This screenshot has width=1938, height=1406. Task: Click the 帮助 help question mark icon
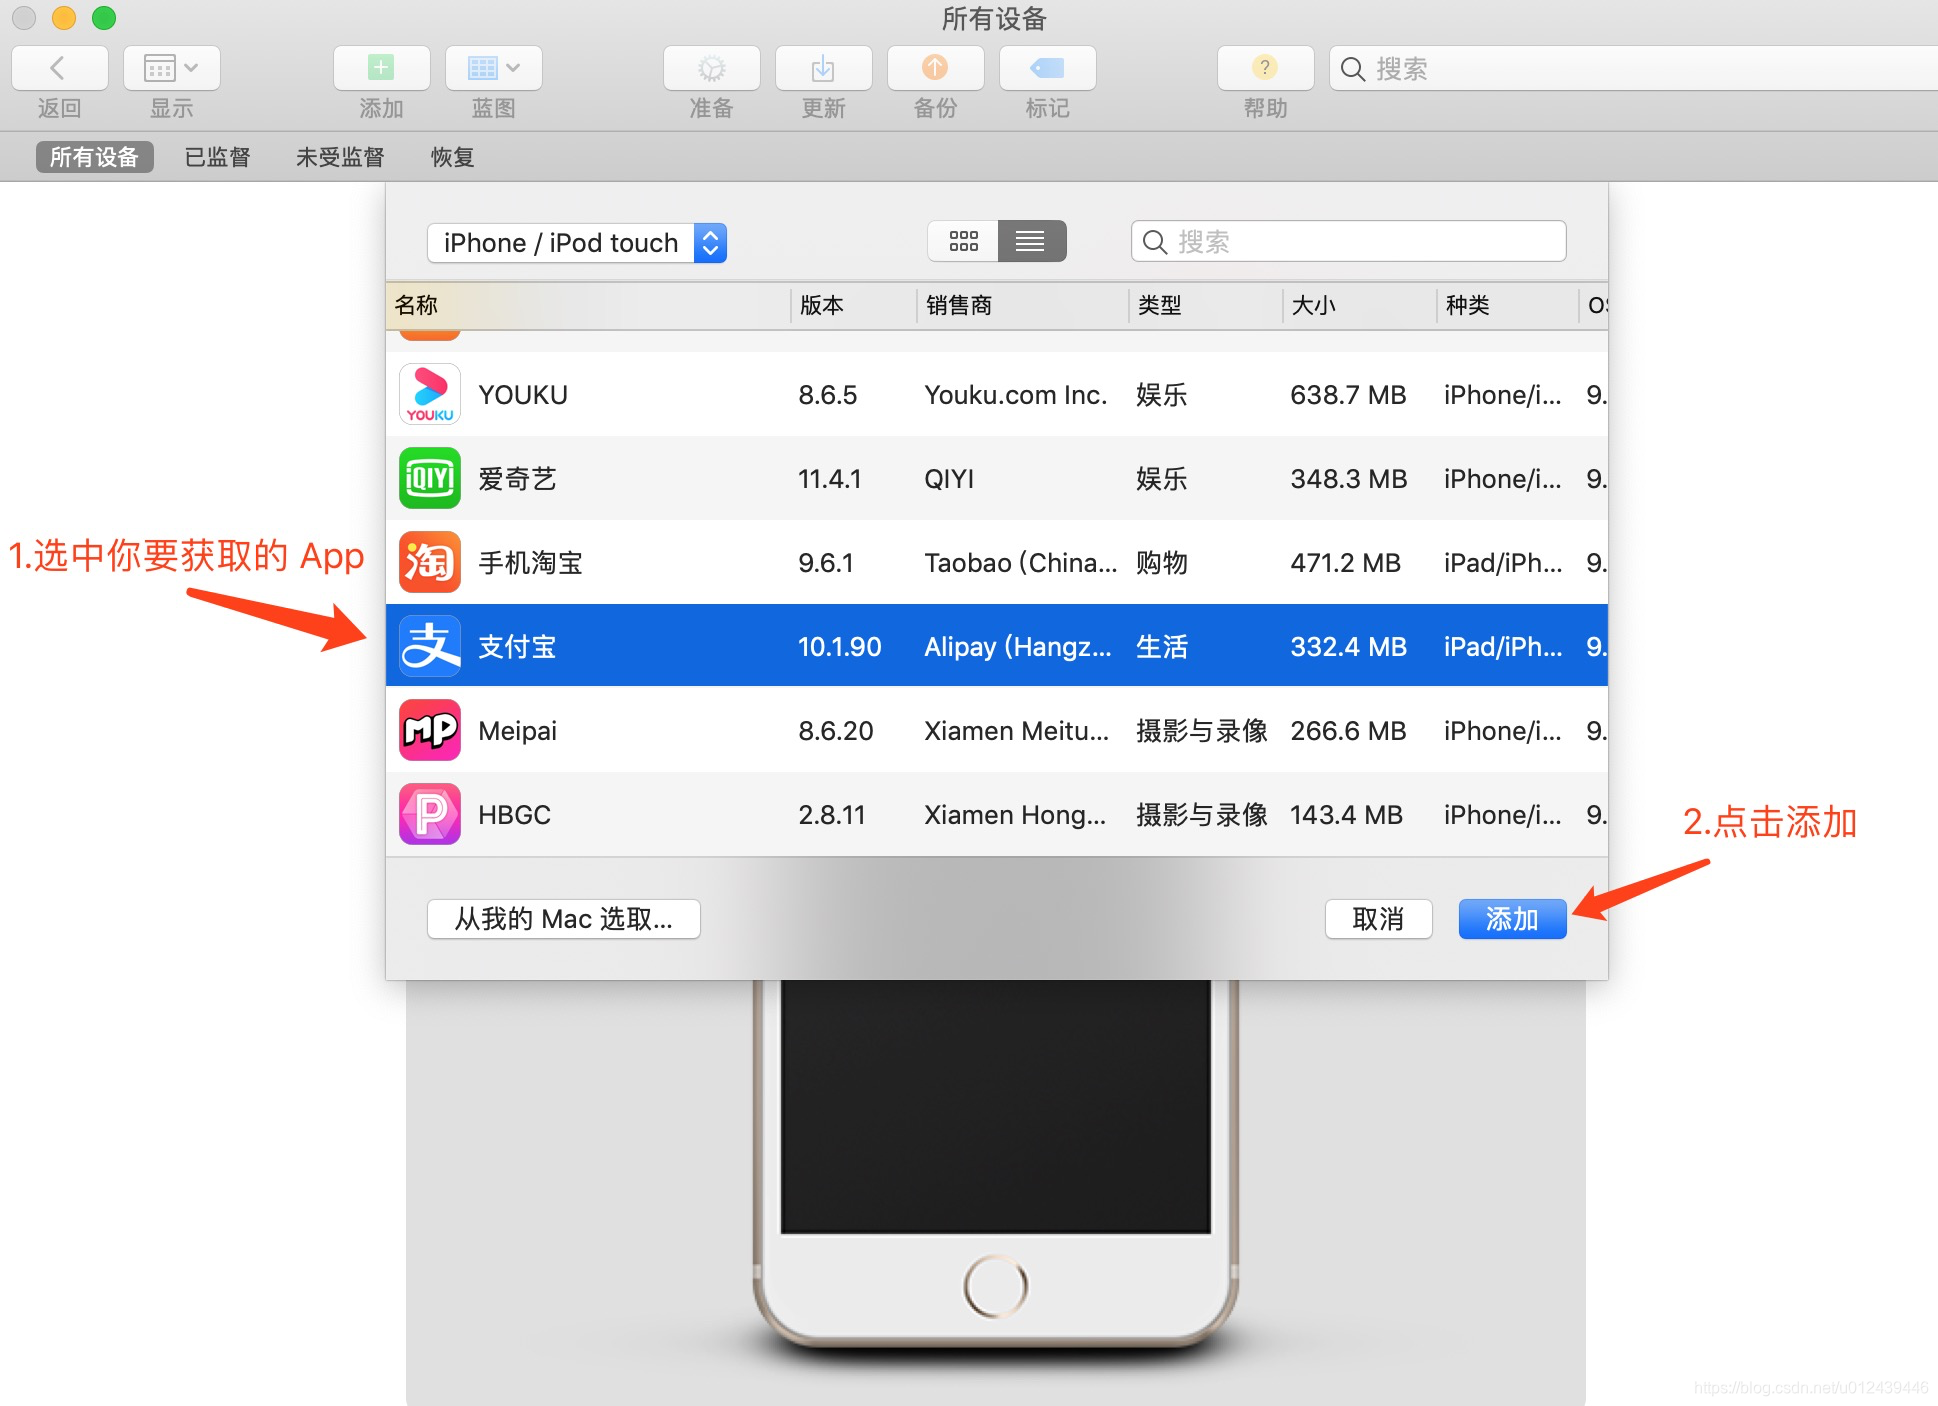[x=1265, y=68]
